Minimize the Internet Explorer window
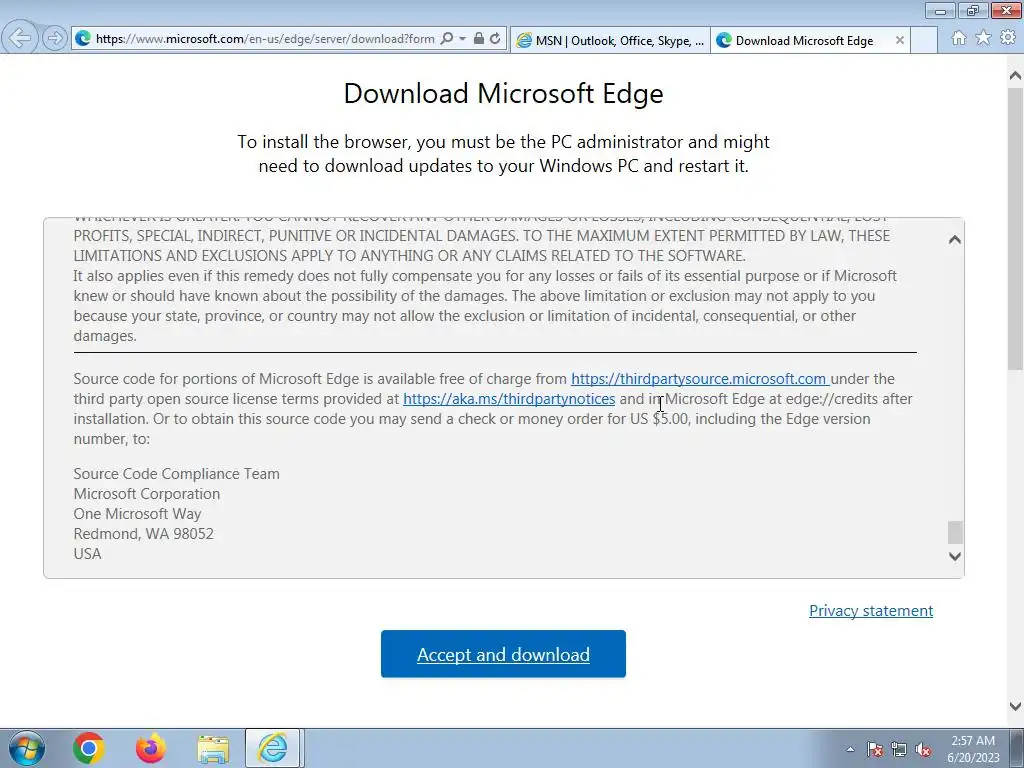Screen dimensions: 1024x768 [x=940, y=10]
